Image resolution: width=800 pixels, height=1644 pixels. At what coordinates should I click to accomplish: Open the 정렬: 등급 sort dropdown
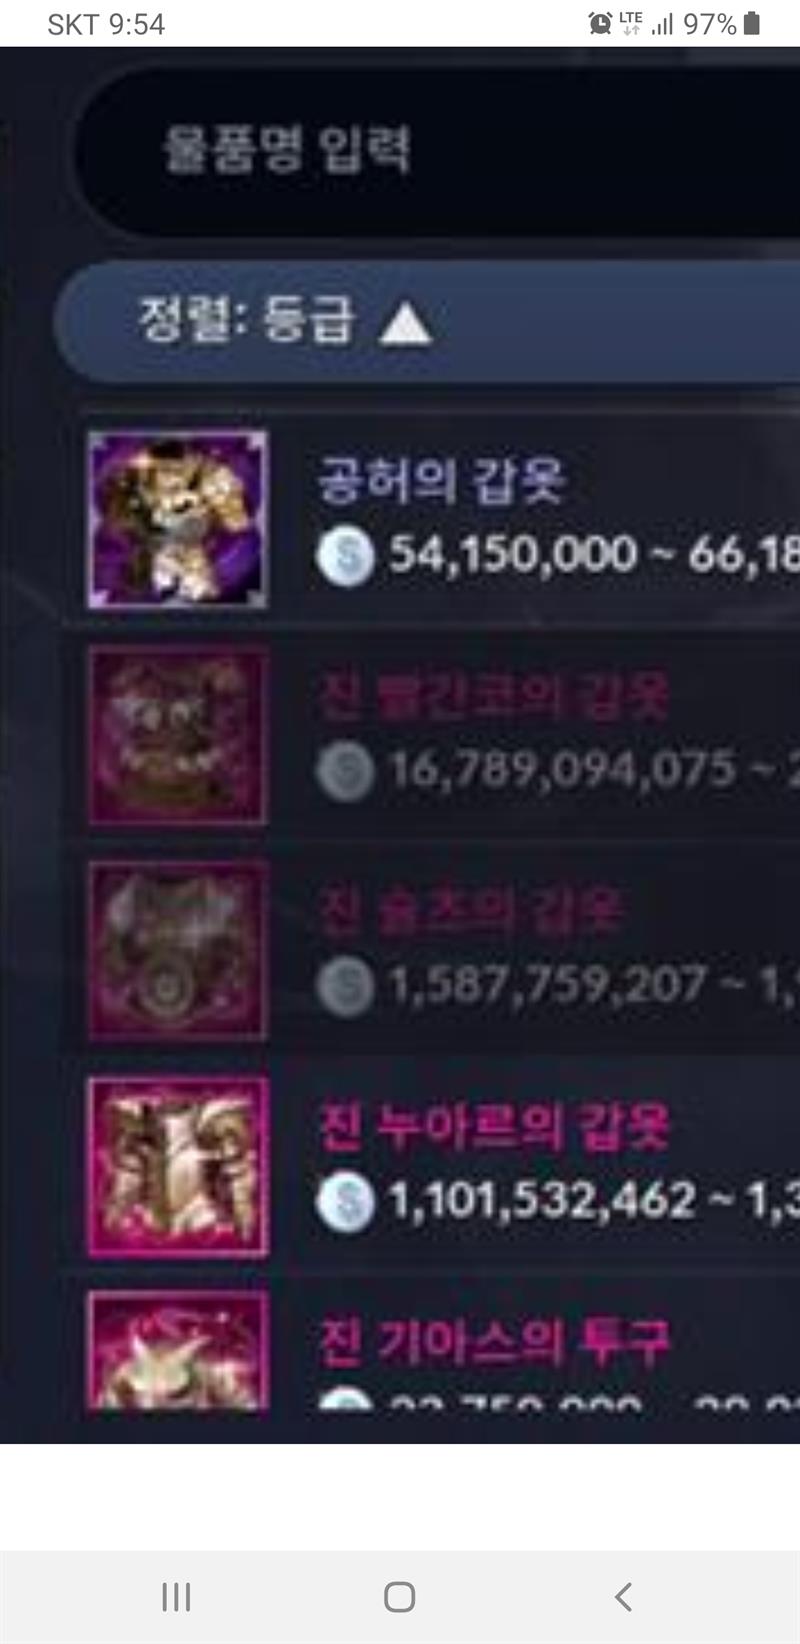coord(428,322)
